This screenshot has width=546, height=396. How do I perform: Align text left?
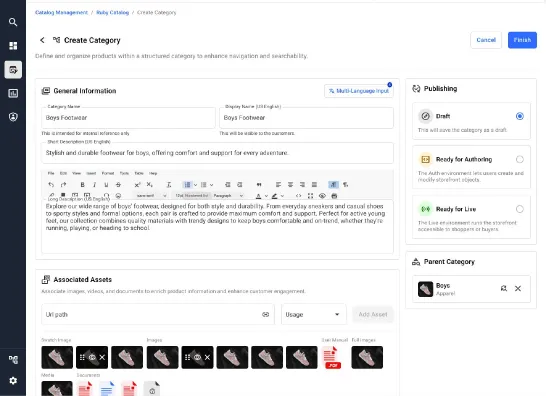coord(278,185)
